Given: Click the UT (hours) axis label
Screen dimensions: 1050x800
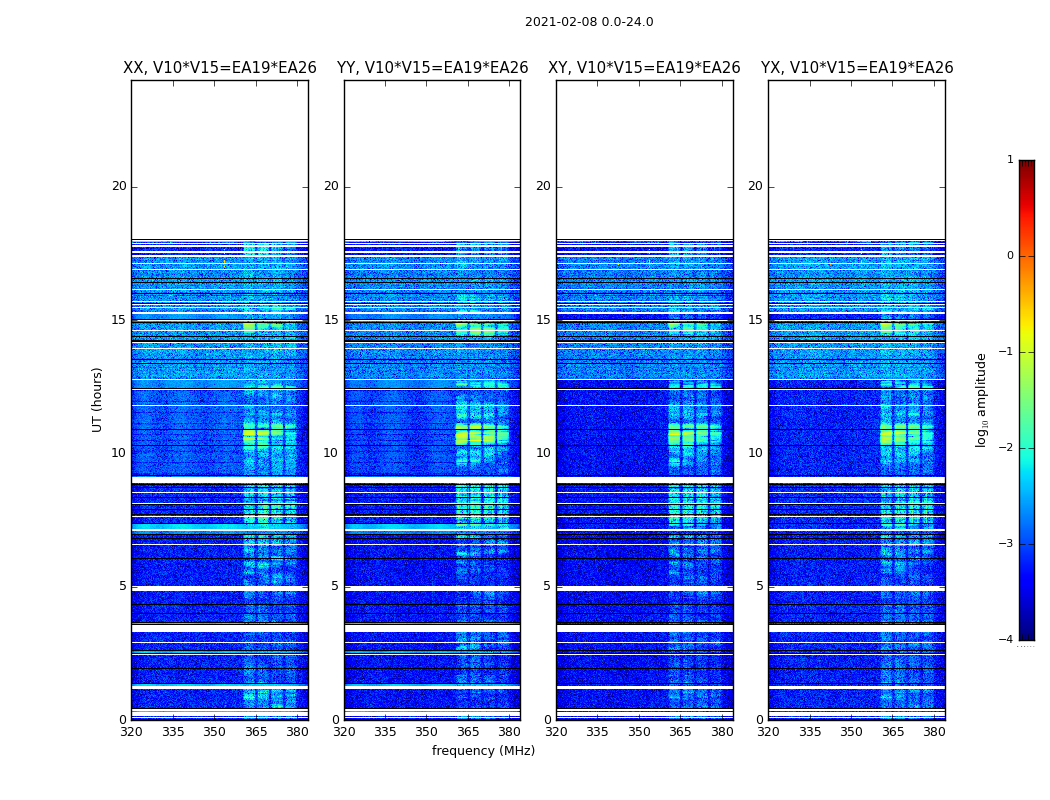Looking at the screenshot, I should coord(97,400).
